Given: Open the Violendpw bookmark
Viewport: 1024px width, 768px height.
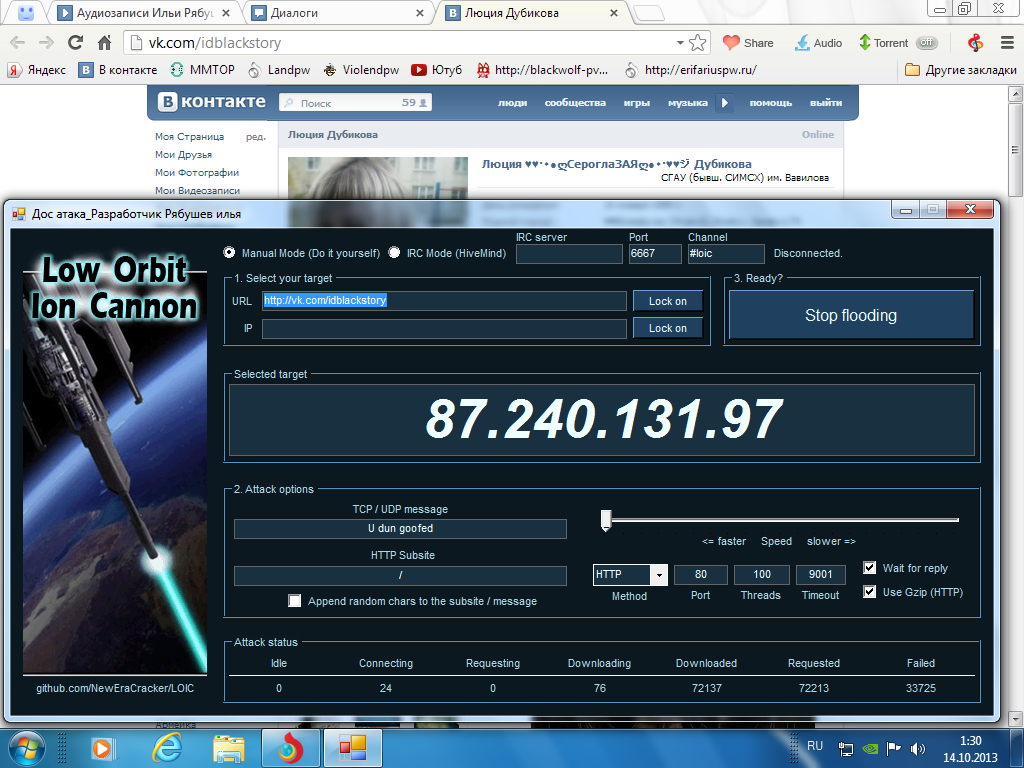Looking at the screenshot, I should (361, 70).
